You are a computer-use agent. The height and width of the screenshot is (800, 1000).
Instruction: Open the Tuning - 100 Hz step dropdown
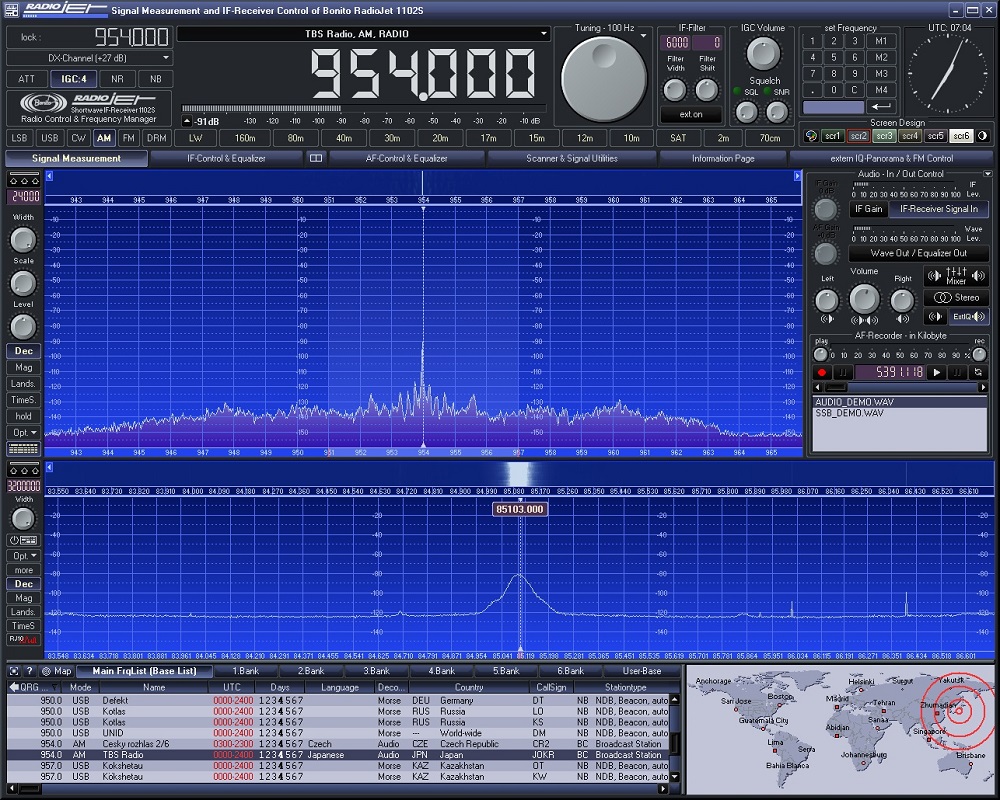coord(643,36)
